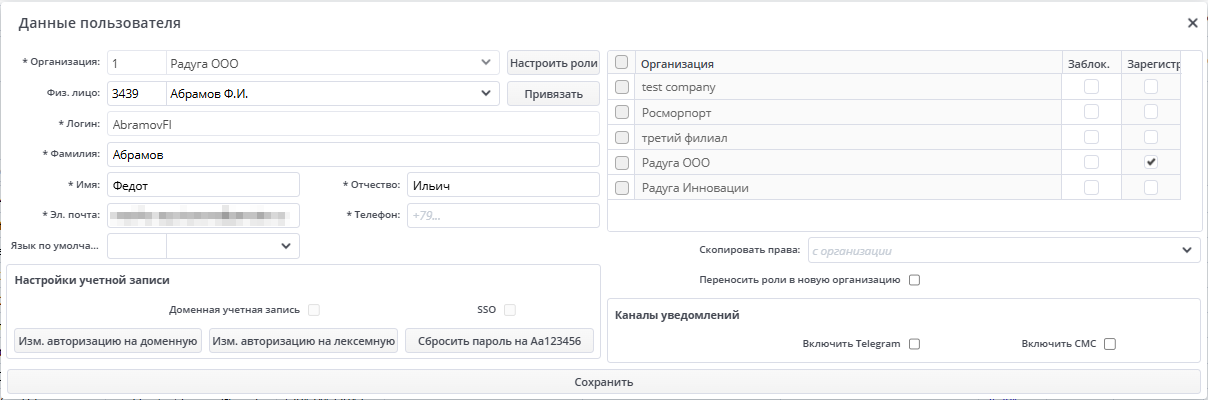Expand the Организация dropdown arrow
The image size is (1208, 400).
pos(486,63)
